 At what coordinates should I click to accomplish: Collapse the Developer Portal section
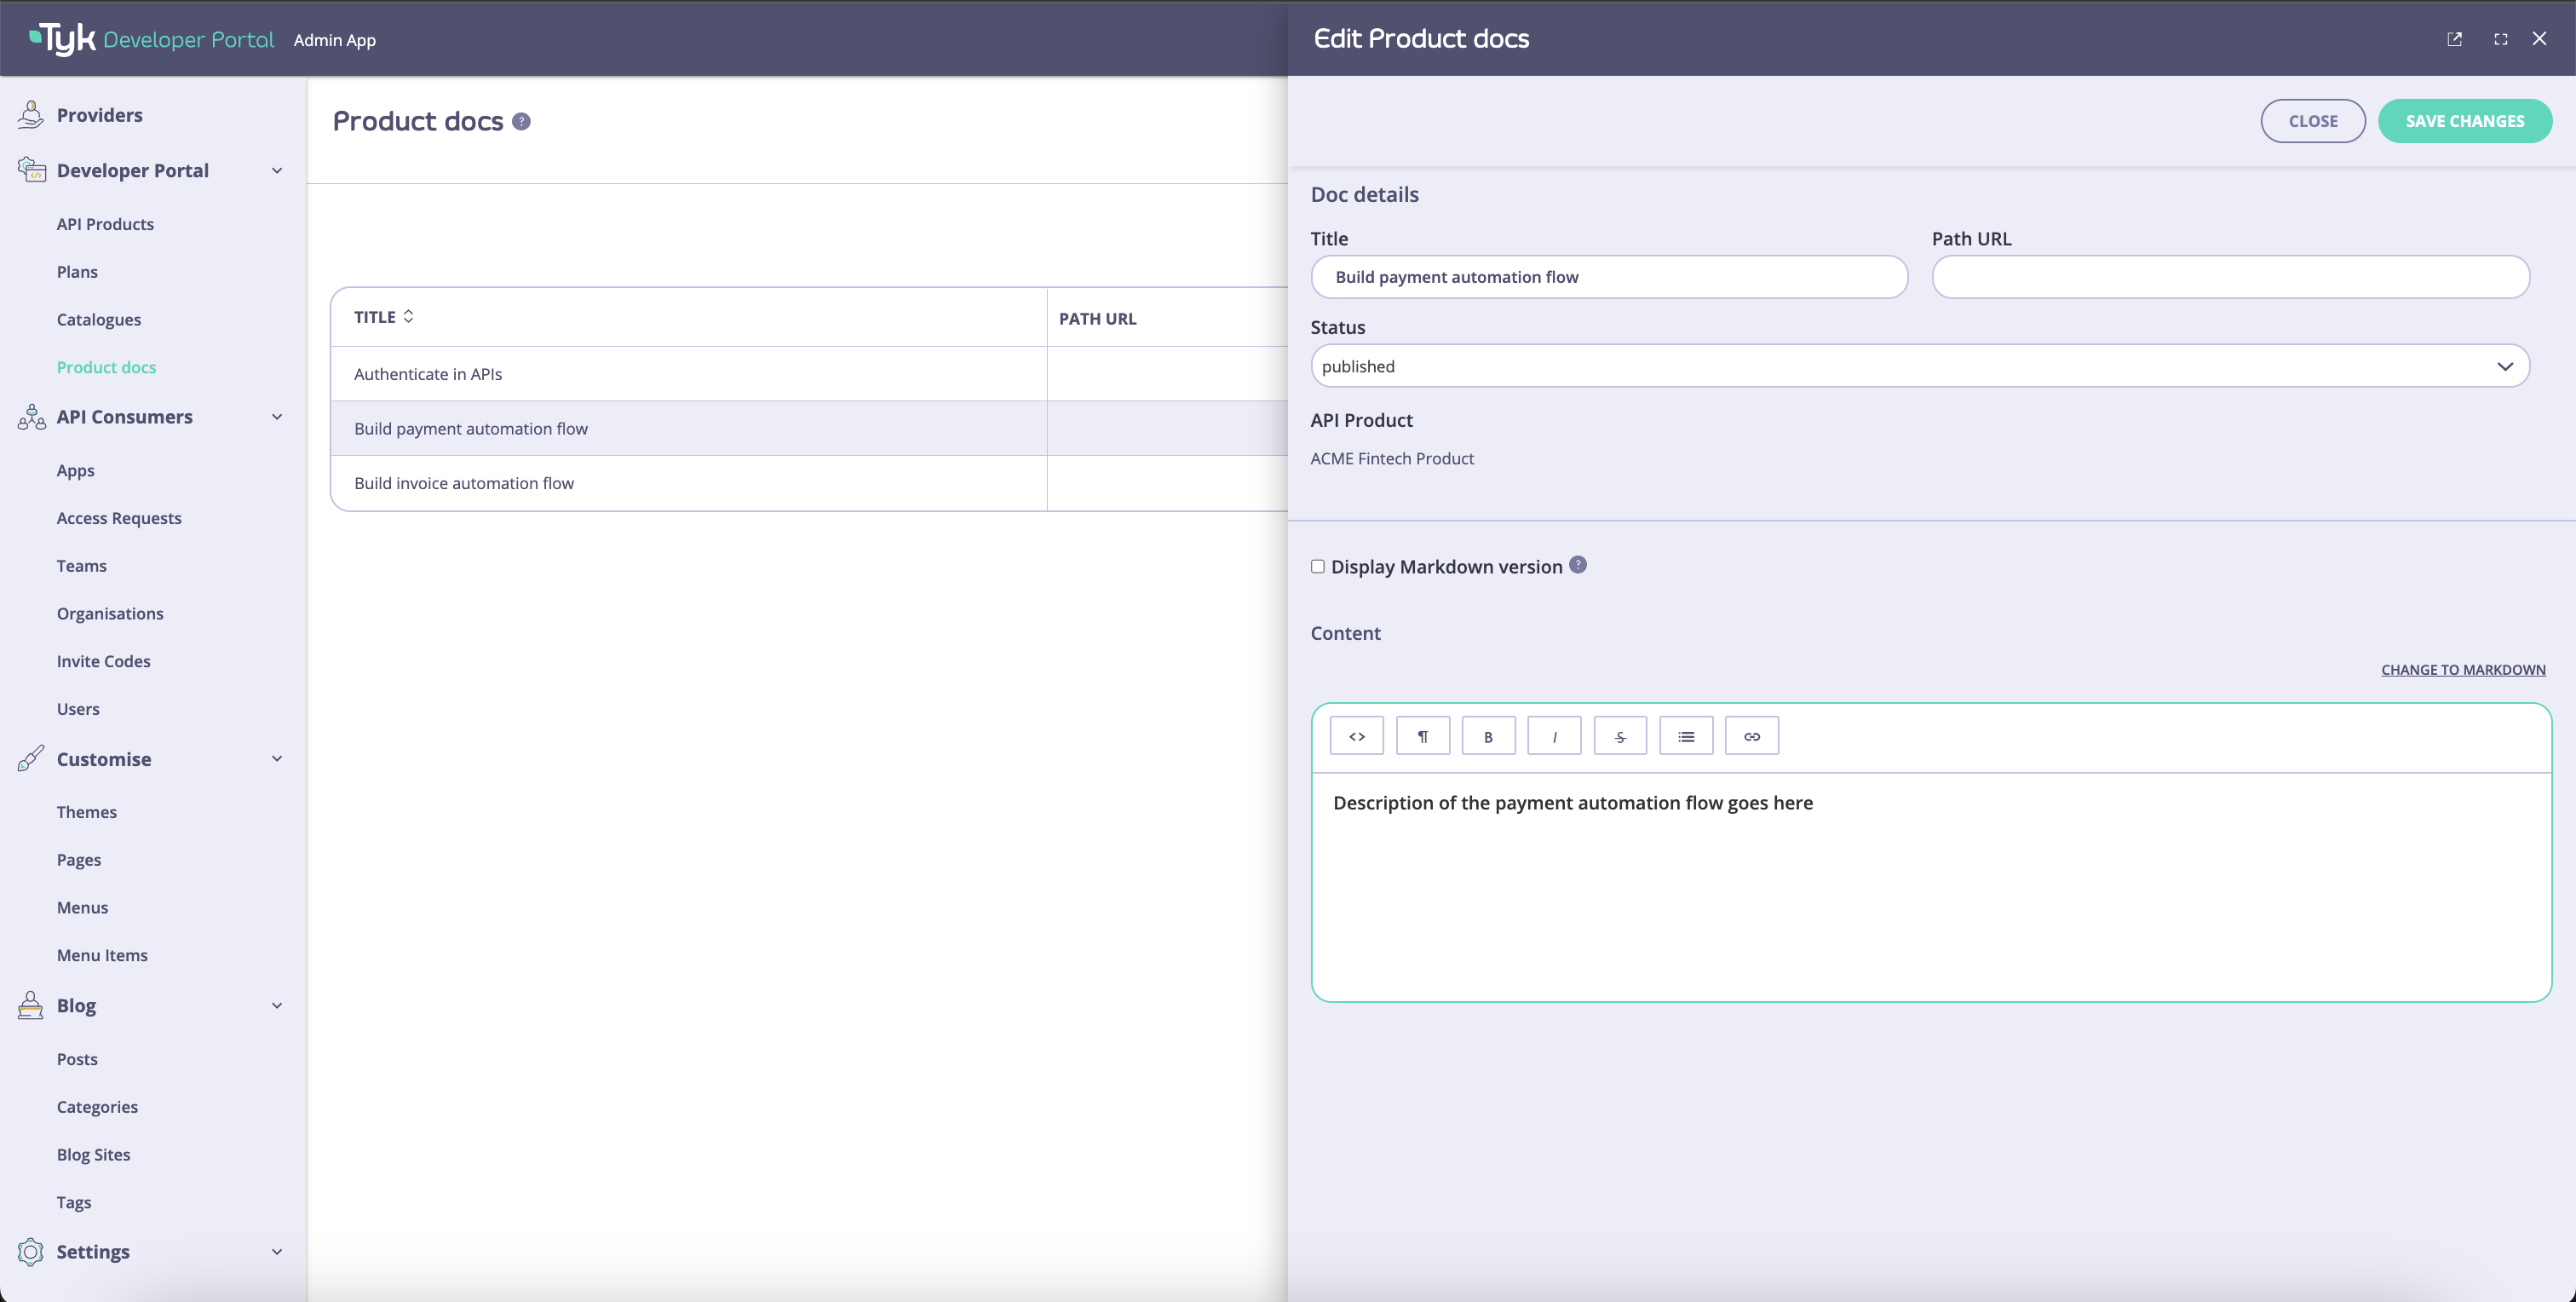[277, 170]
